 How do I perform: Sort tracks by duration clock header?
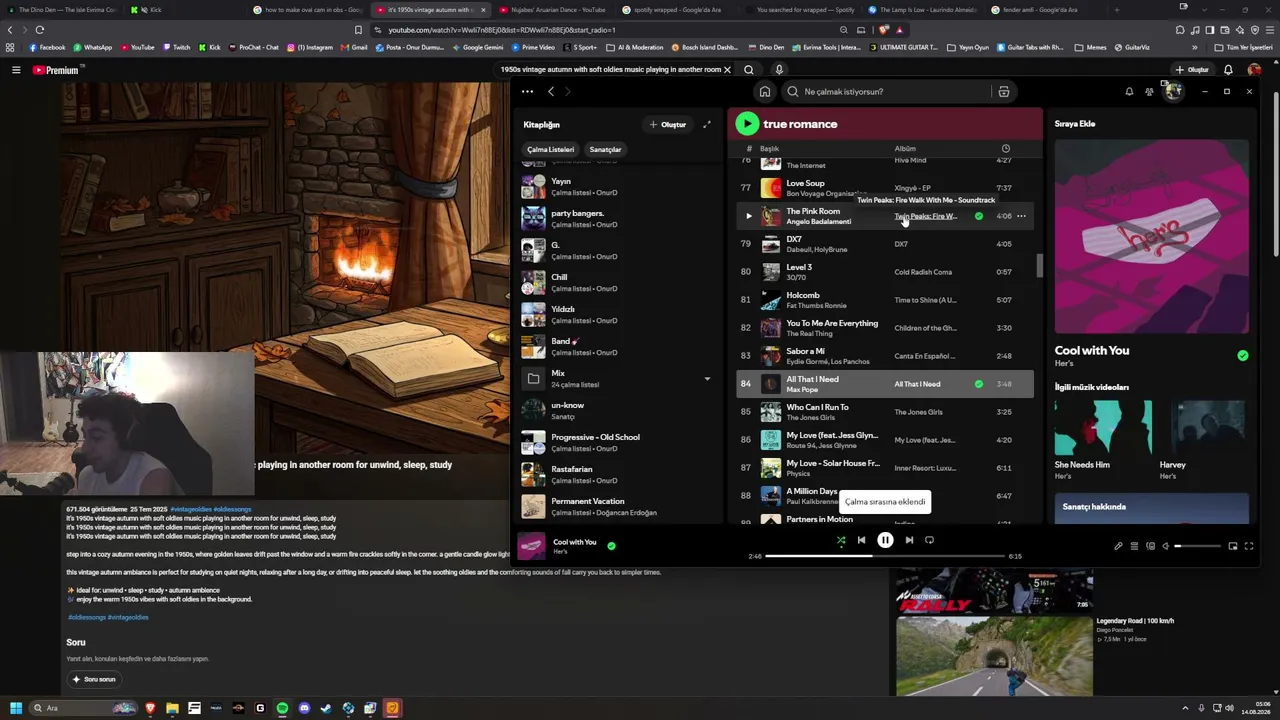1006,149
